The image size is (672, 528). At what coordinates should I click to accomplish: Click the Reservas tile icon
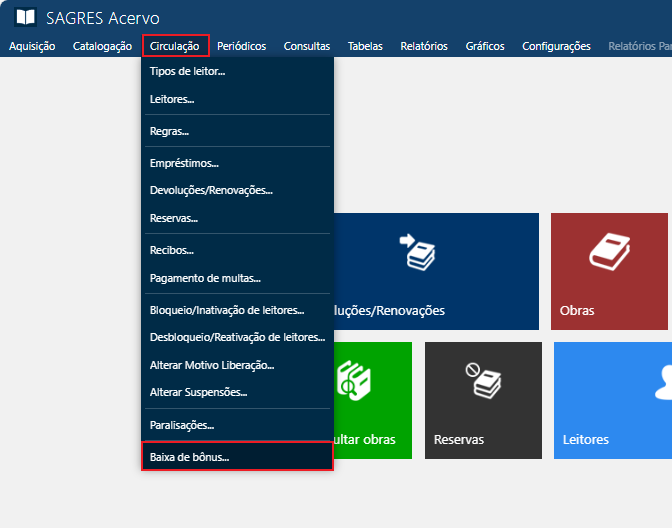point(483,381)
